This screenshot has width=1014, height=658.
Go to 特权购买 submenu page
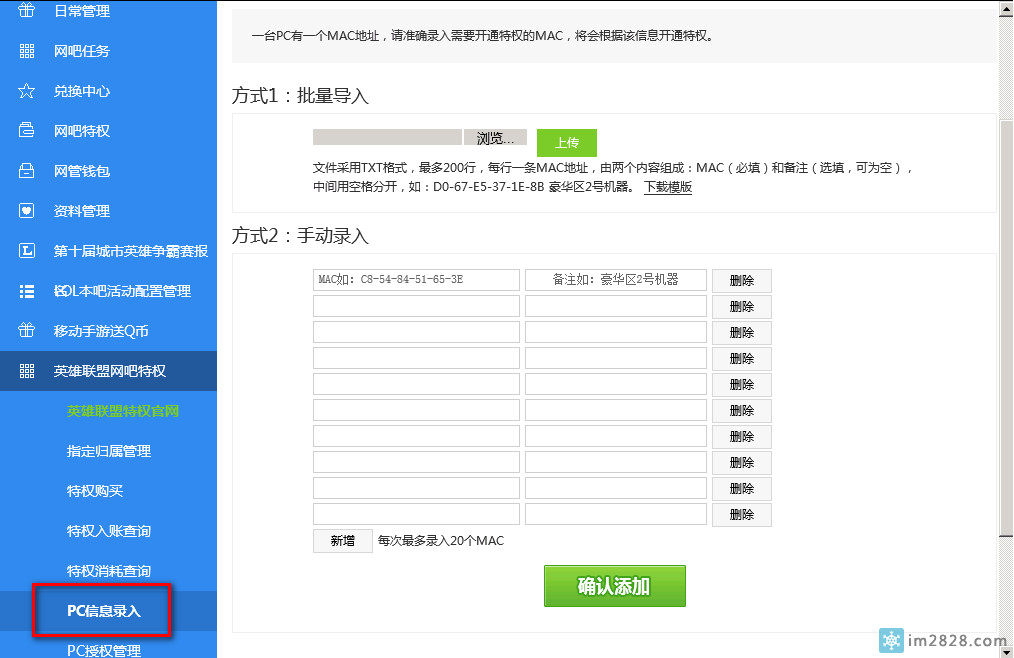click(x=95, y=491)
